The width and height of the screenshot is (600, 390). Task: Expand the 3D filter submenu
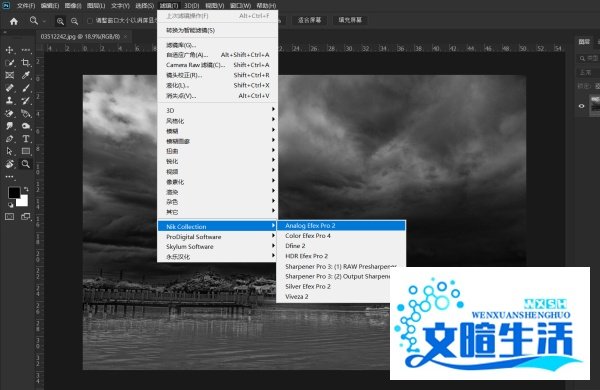click(217, 110)
